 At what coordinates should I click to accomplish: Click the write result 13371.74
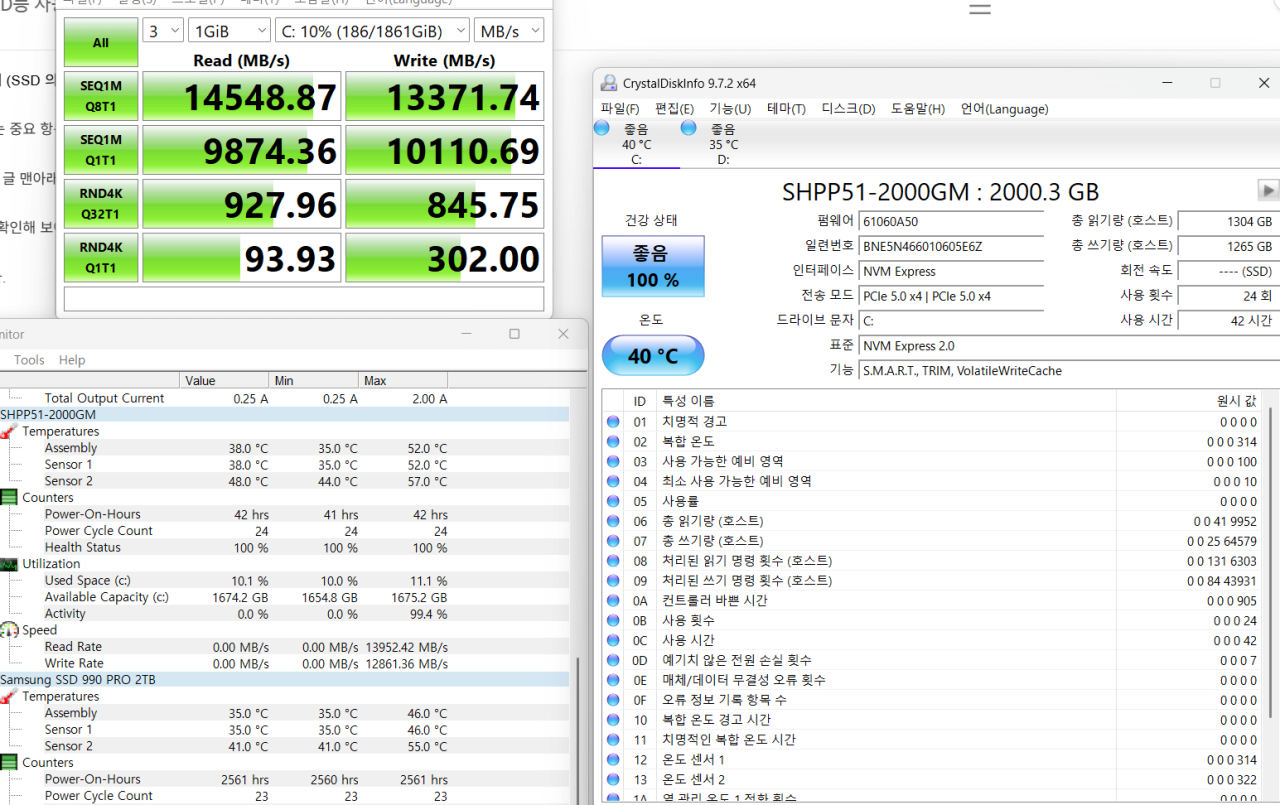point(445,96)
